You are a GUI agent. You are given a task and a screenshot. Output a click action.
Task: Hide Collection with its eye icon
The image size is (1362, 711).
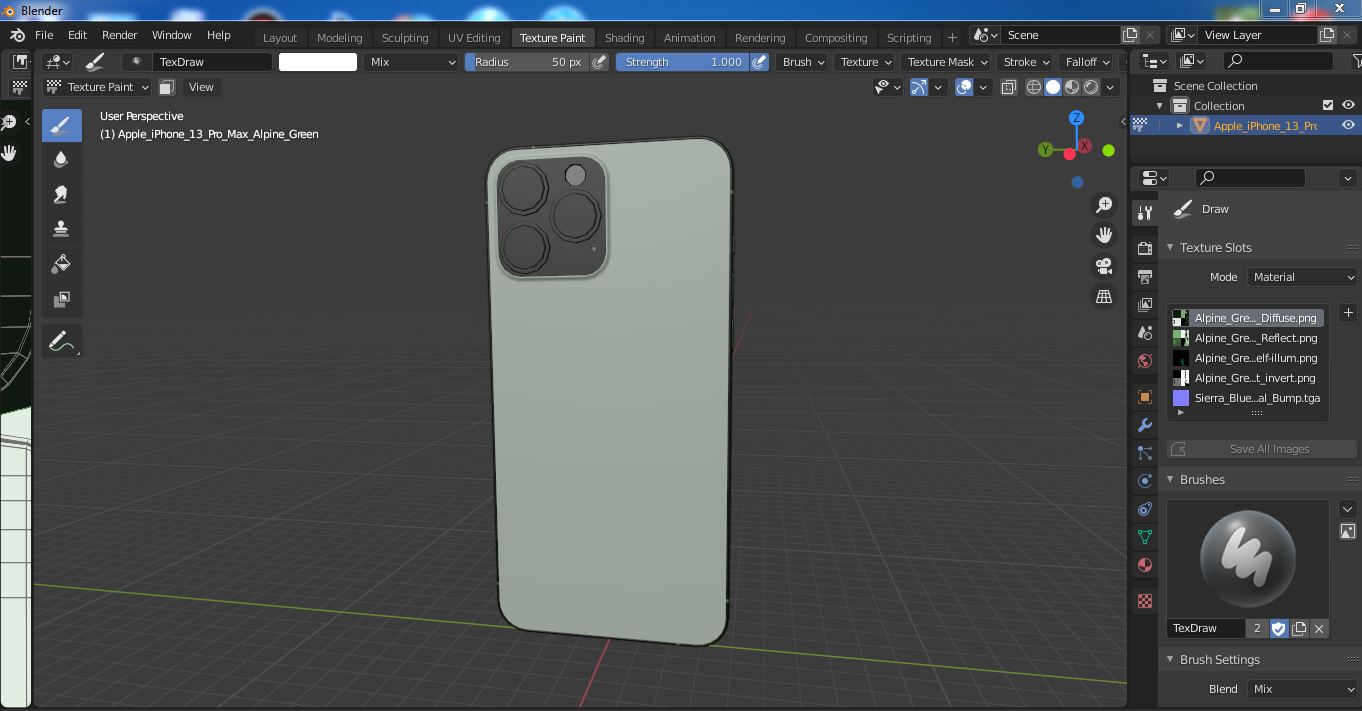pyautogui.click(x=1348, y=105)
